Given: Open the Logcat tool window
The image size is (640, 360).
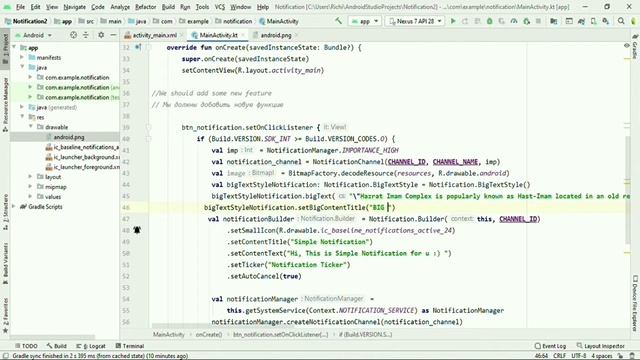Looking at the screenshot, I should (91, 346).
